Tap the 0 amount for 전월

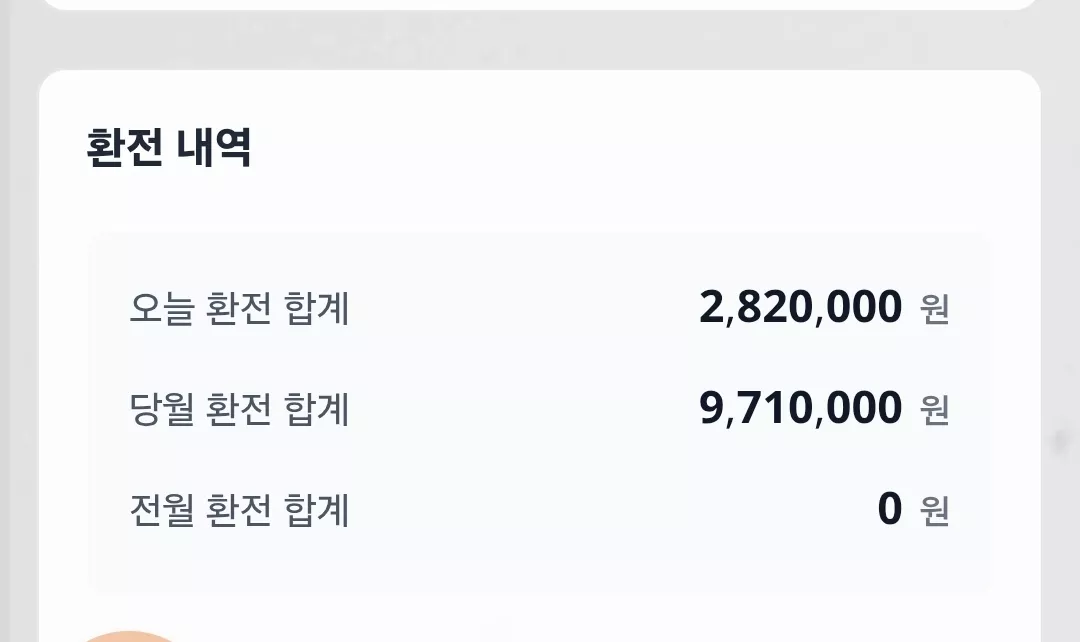[x=890, y=509]
